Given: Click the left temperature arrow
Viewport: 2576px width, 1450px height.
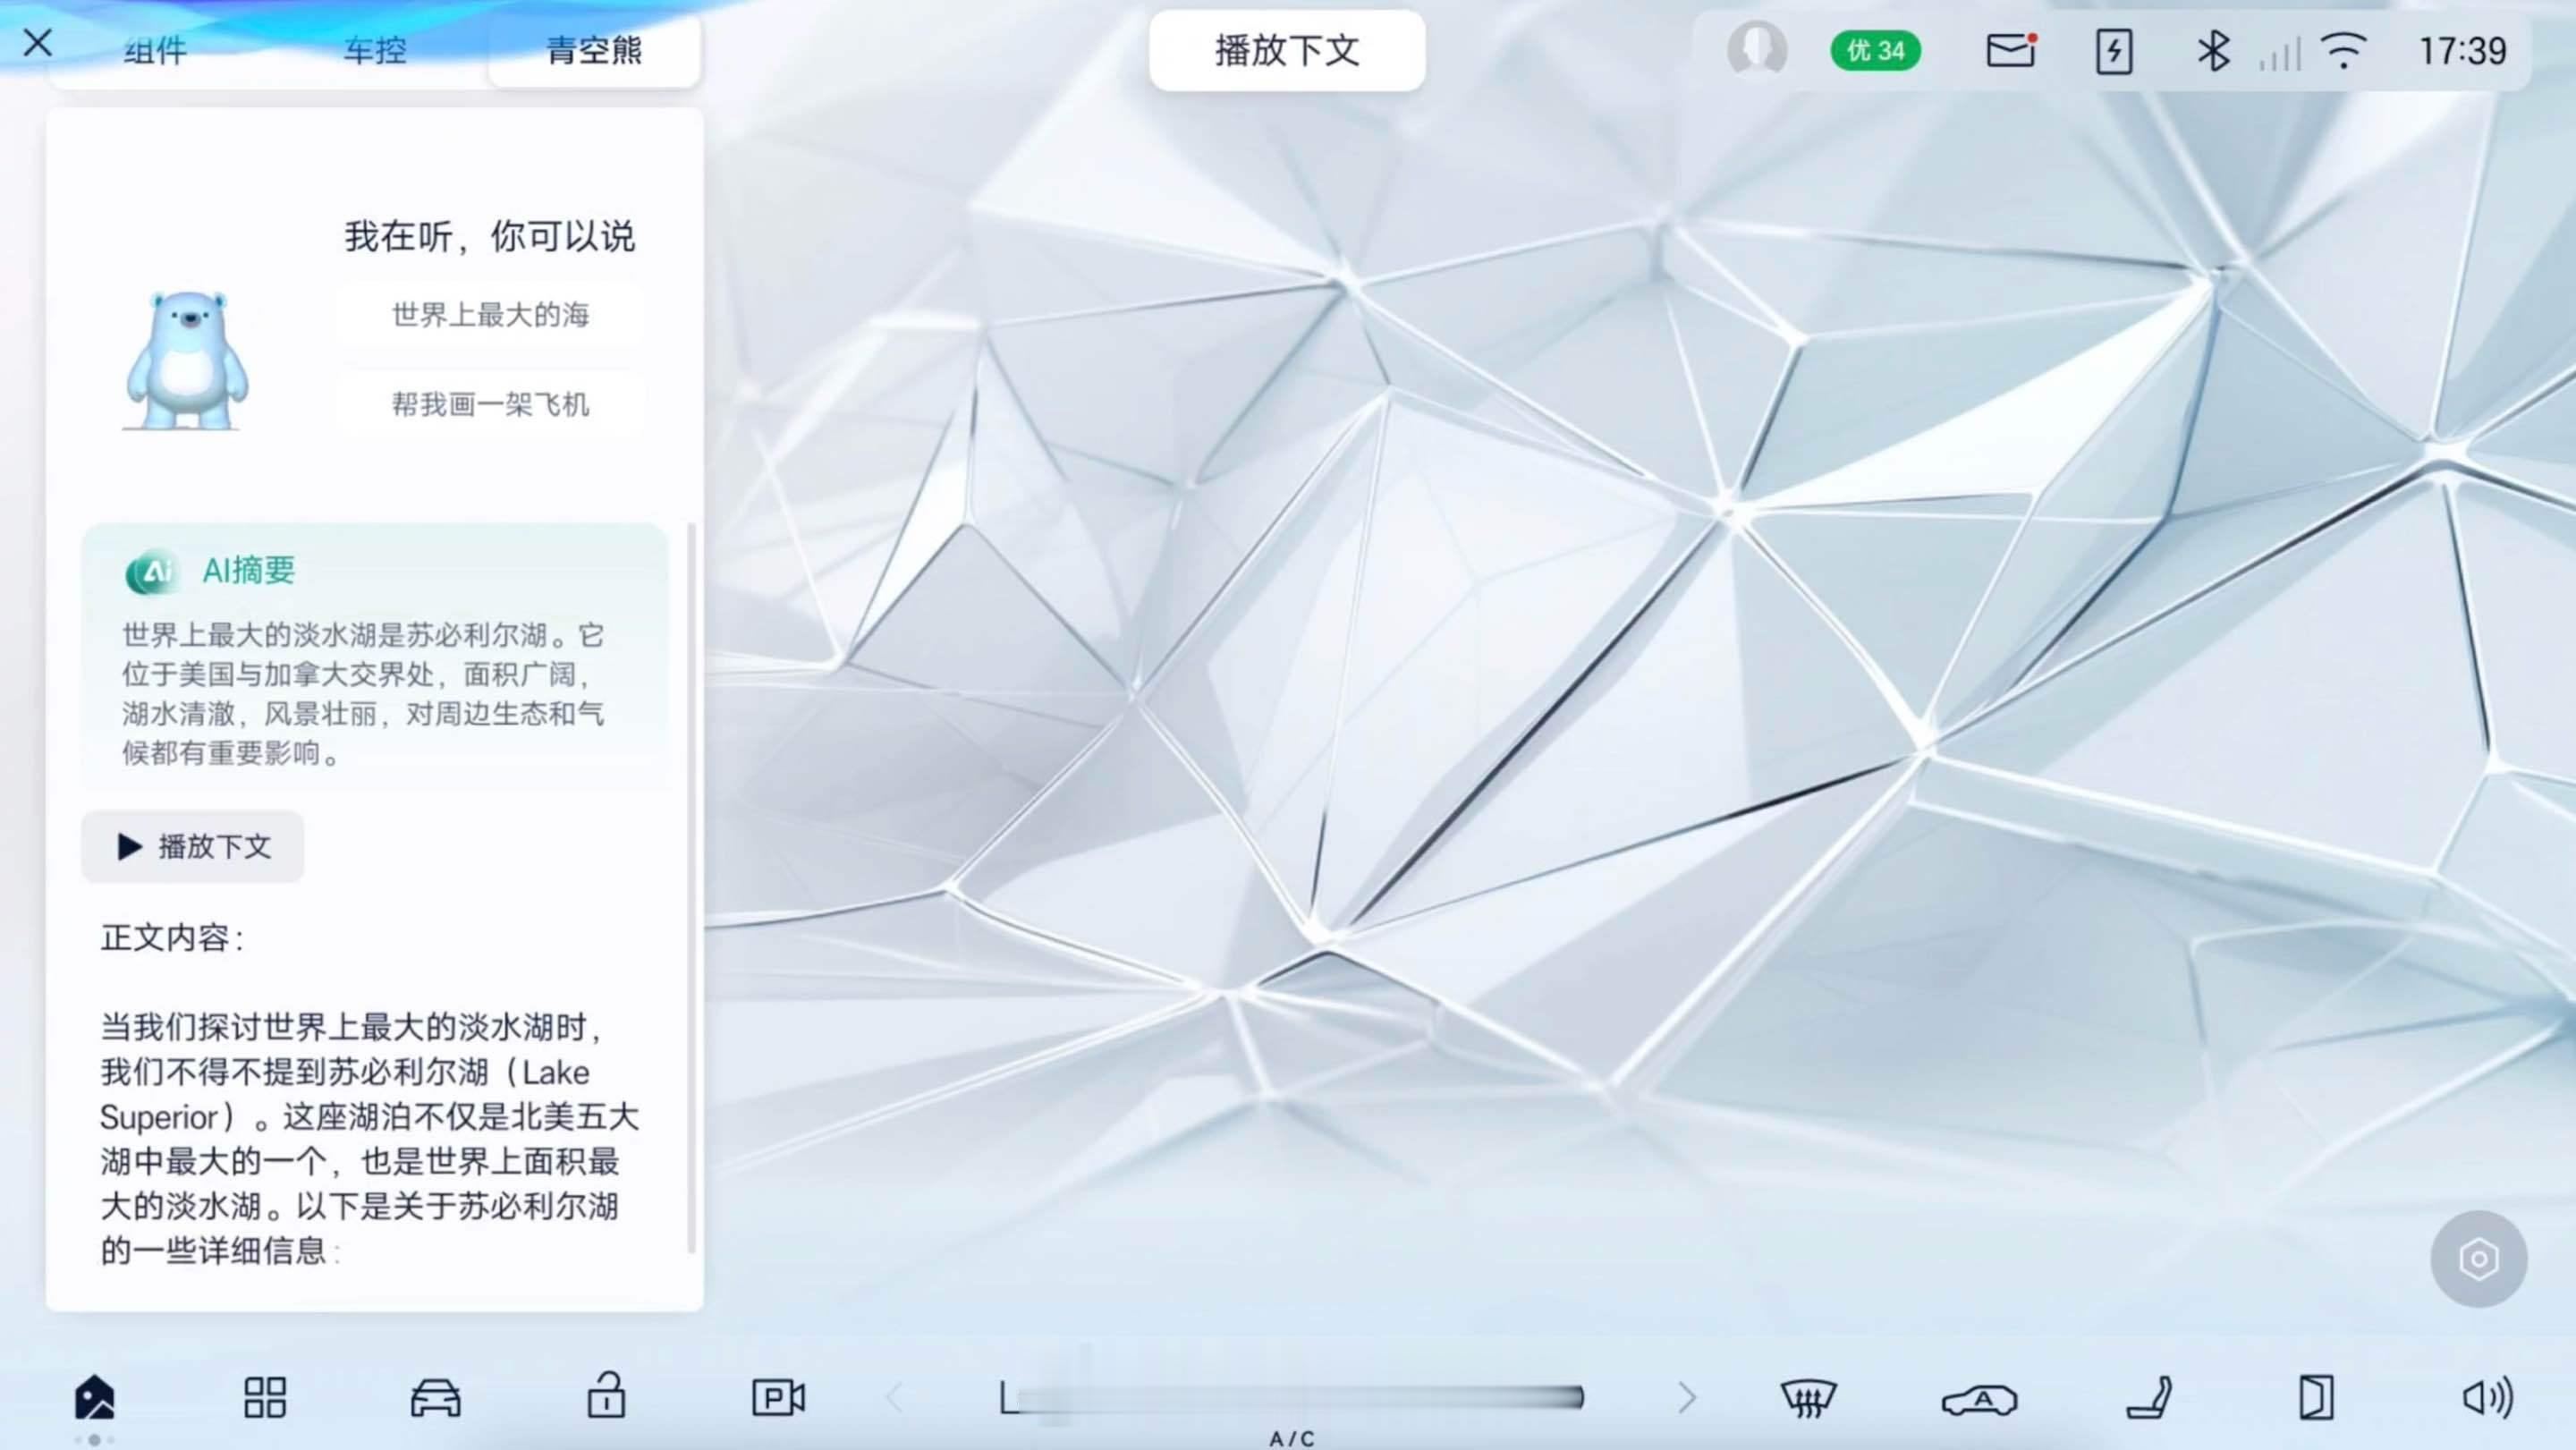Looking at the screenshot, I should (895, 1397).
